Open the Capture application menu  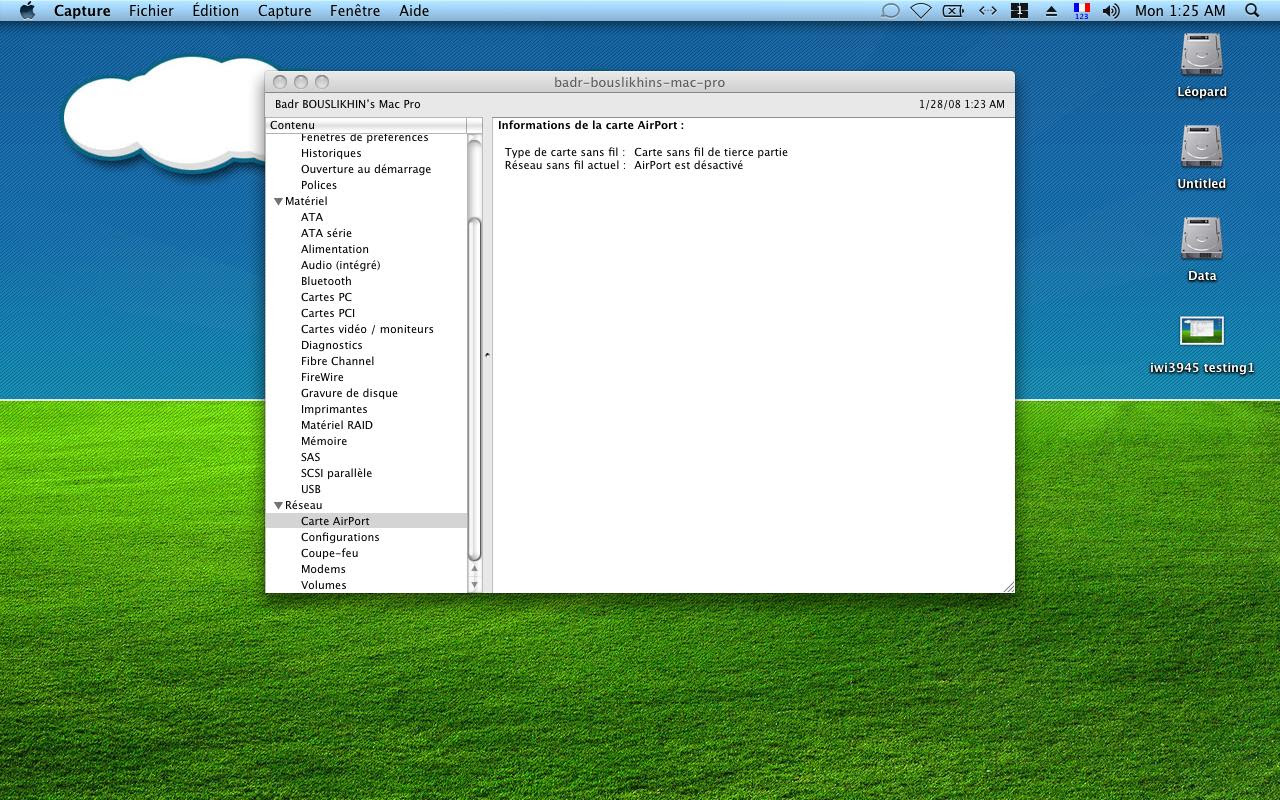[x=82, y=11]
